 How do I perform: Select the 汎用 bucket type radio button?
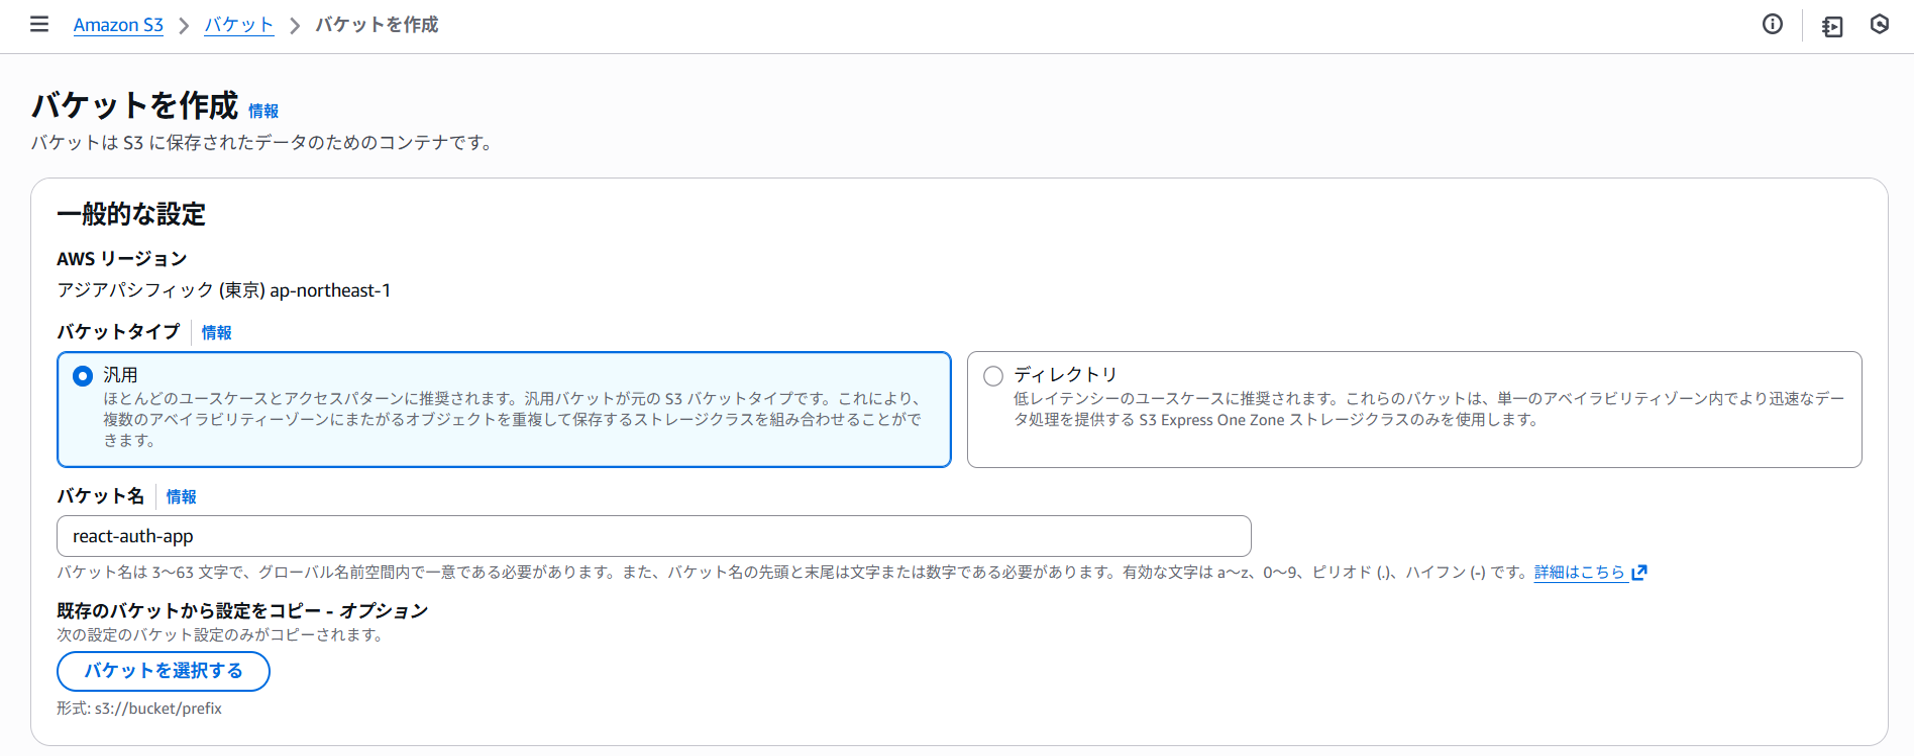(83, 376)
